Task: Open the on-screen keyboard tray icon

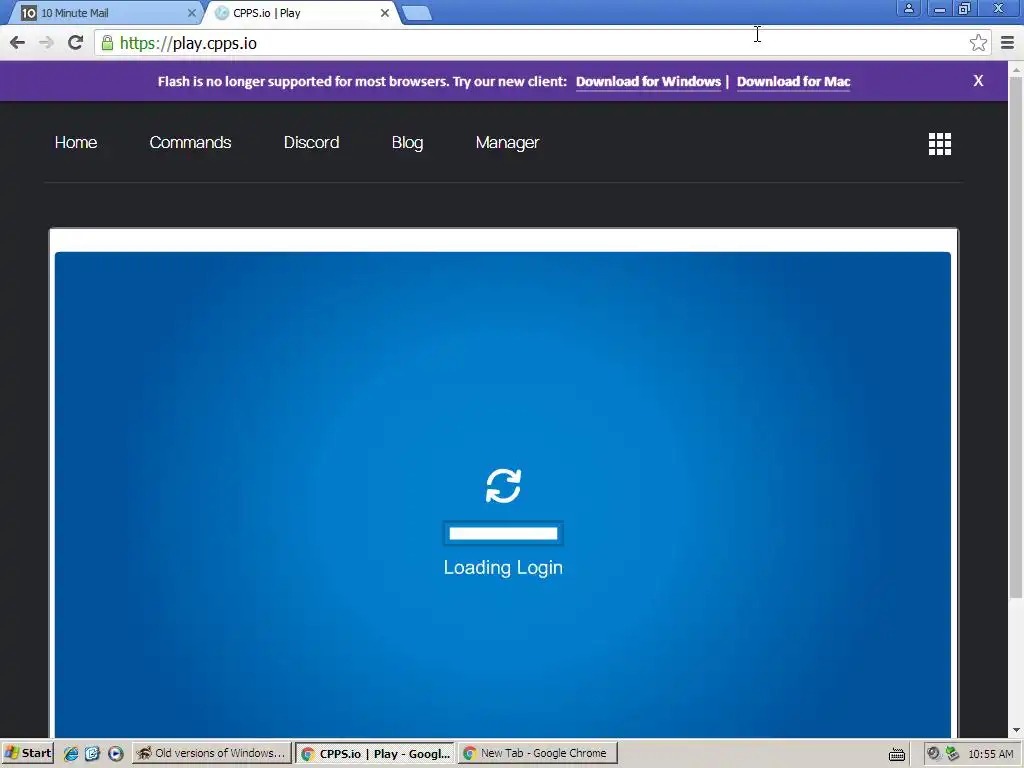Action: (897, 754)
